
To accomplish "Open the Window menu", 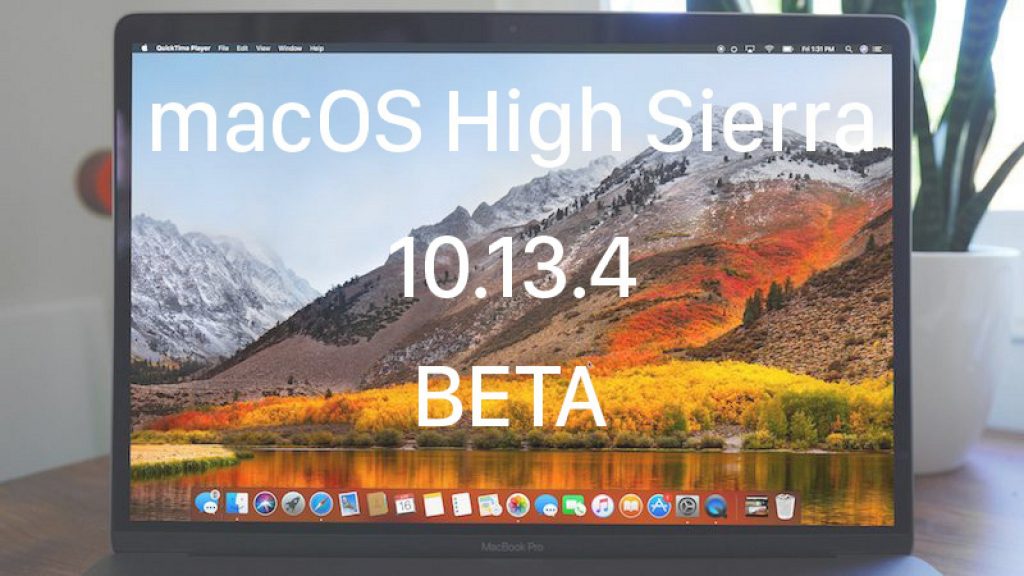I will (290, 48).
